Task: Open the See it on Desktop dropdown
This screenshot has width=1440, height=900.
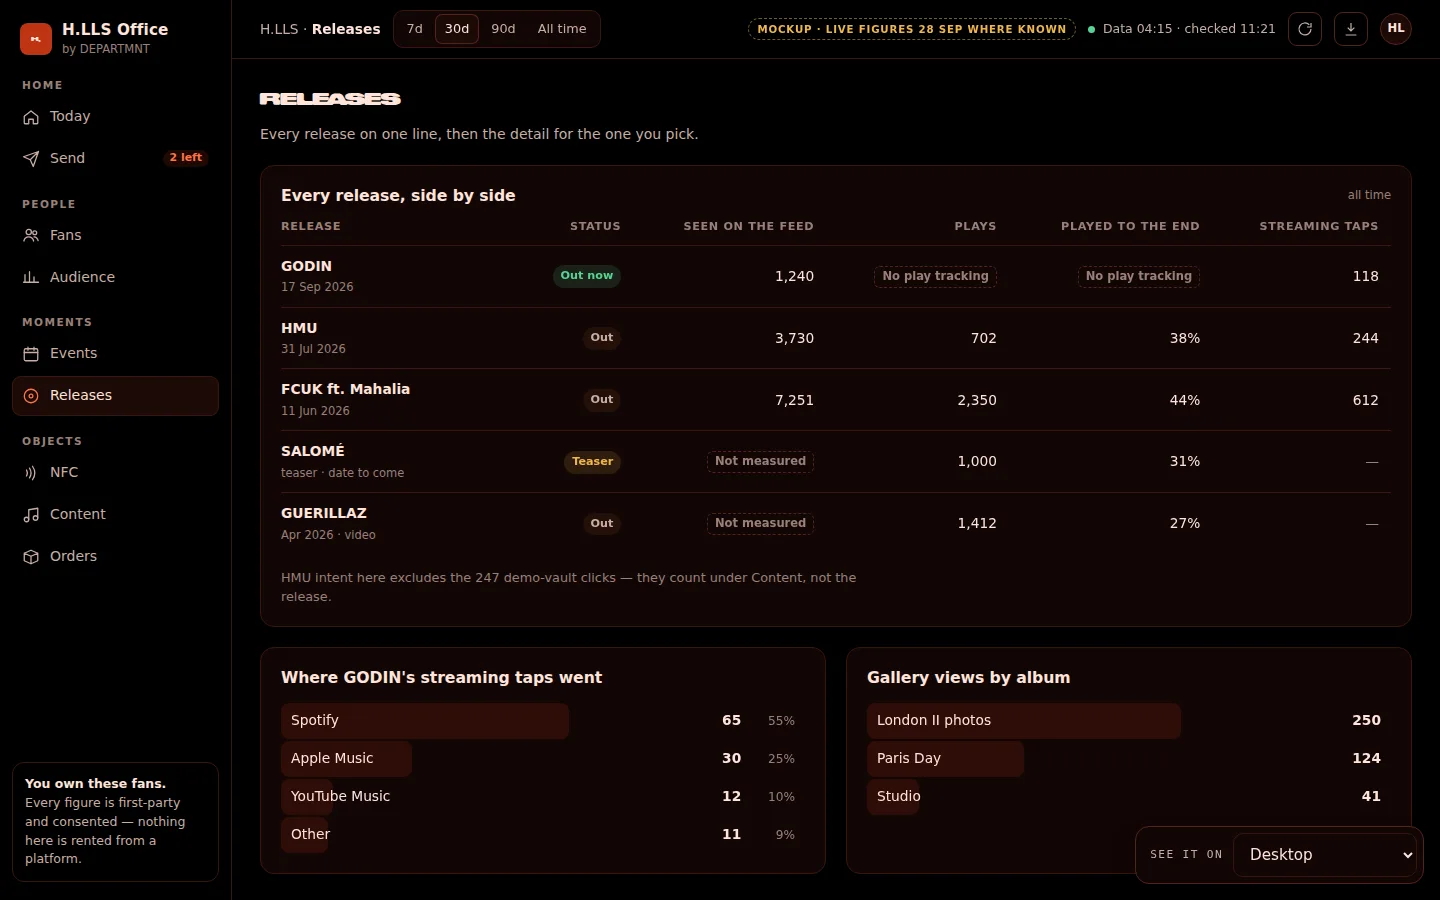Action: coord(1326,855)
